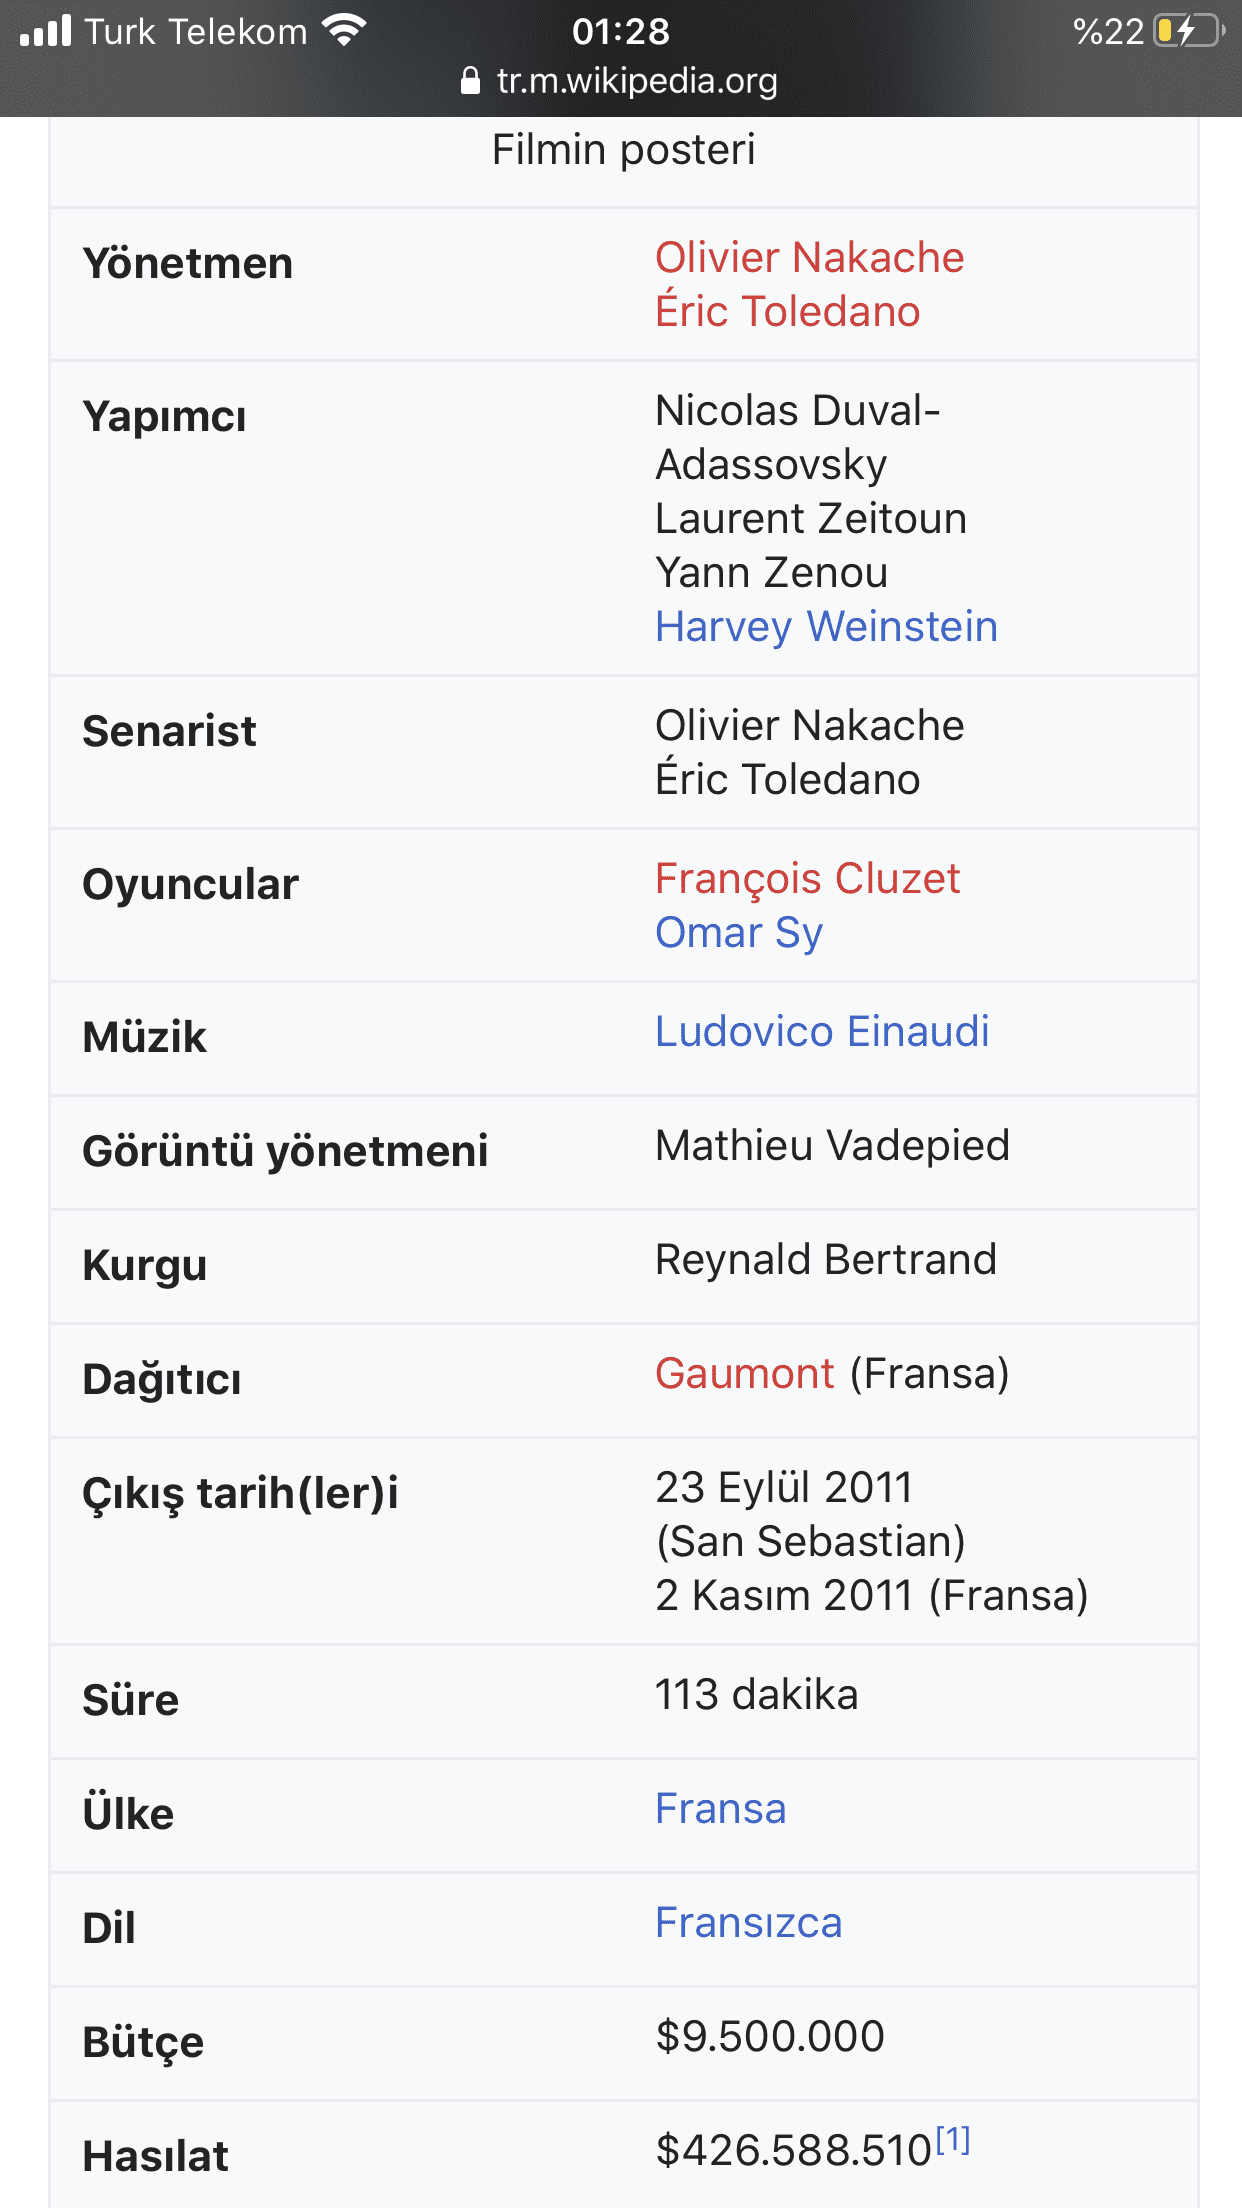Image resolution: width=1242 pixels, height=2208 pixels.
Task: Tap the 01:28 clock in status bar
Action: [x=621, y=31]
